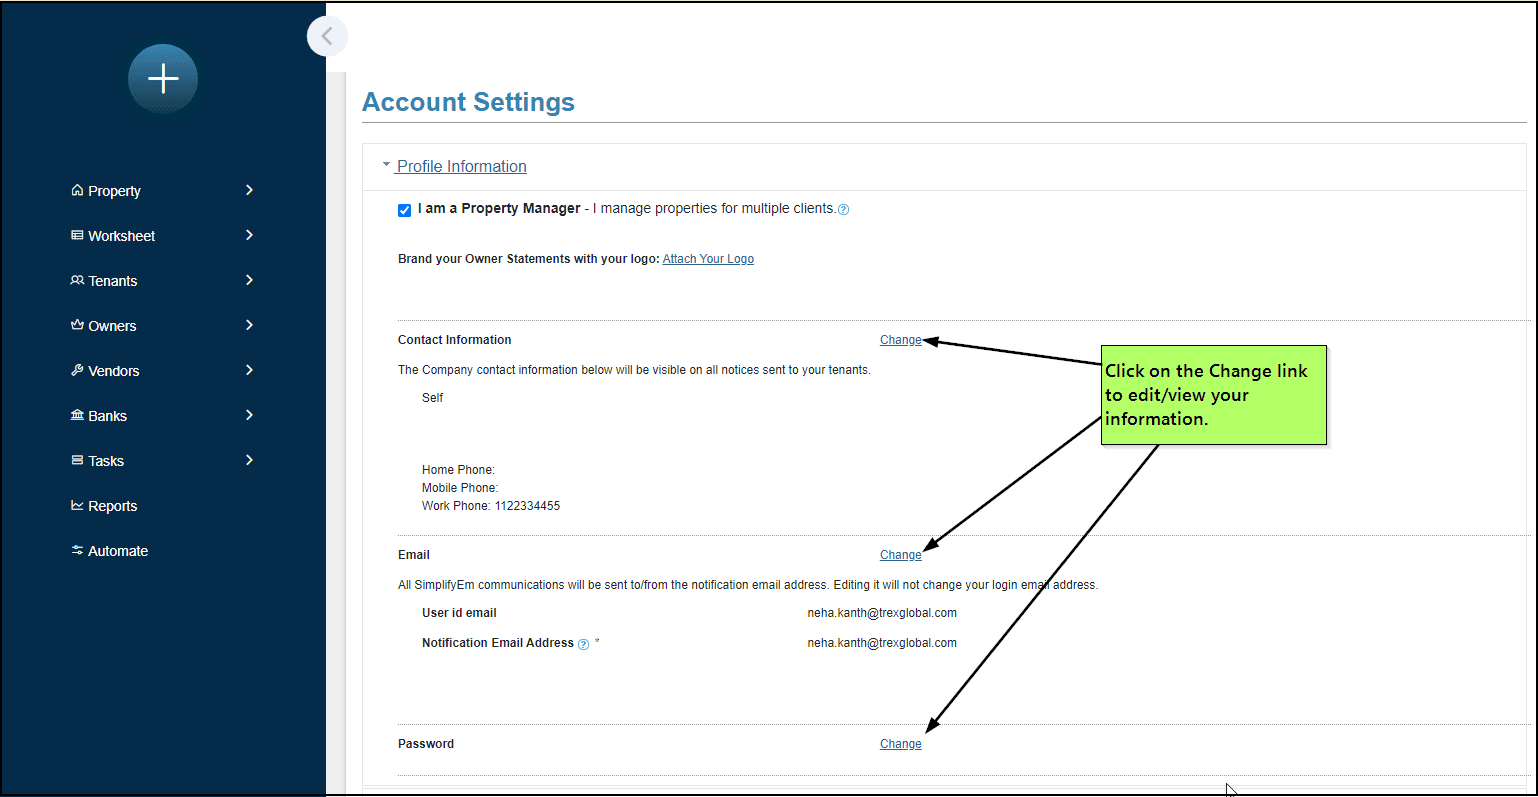1538x797 pixels.
Task: Uncheck the I am a Property Manager checkbox
Action: pos(404,210)
